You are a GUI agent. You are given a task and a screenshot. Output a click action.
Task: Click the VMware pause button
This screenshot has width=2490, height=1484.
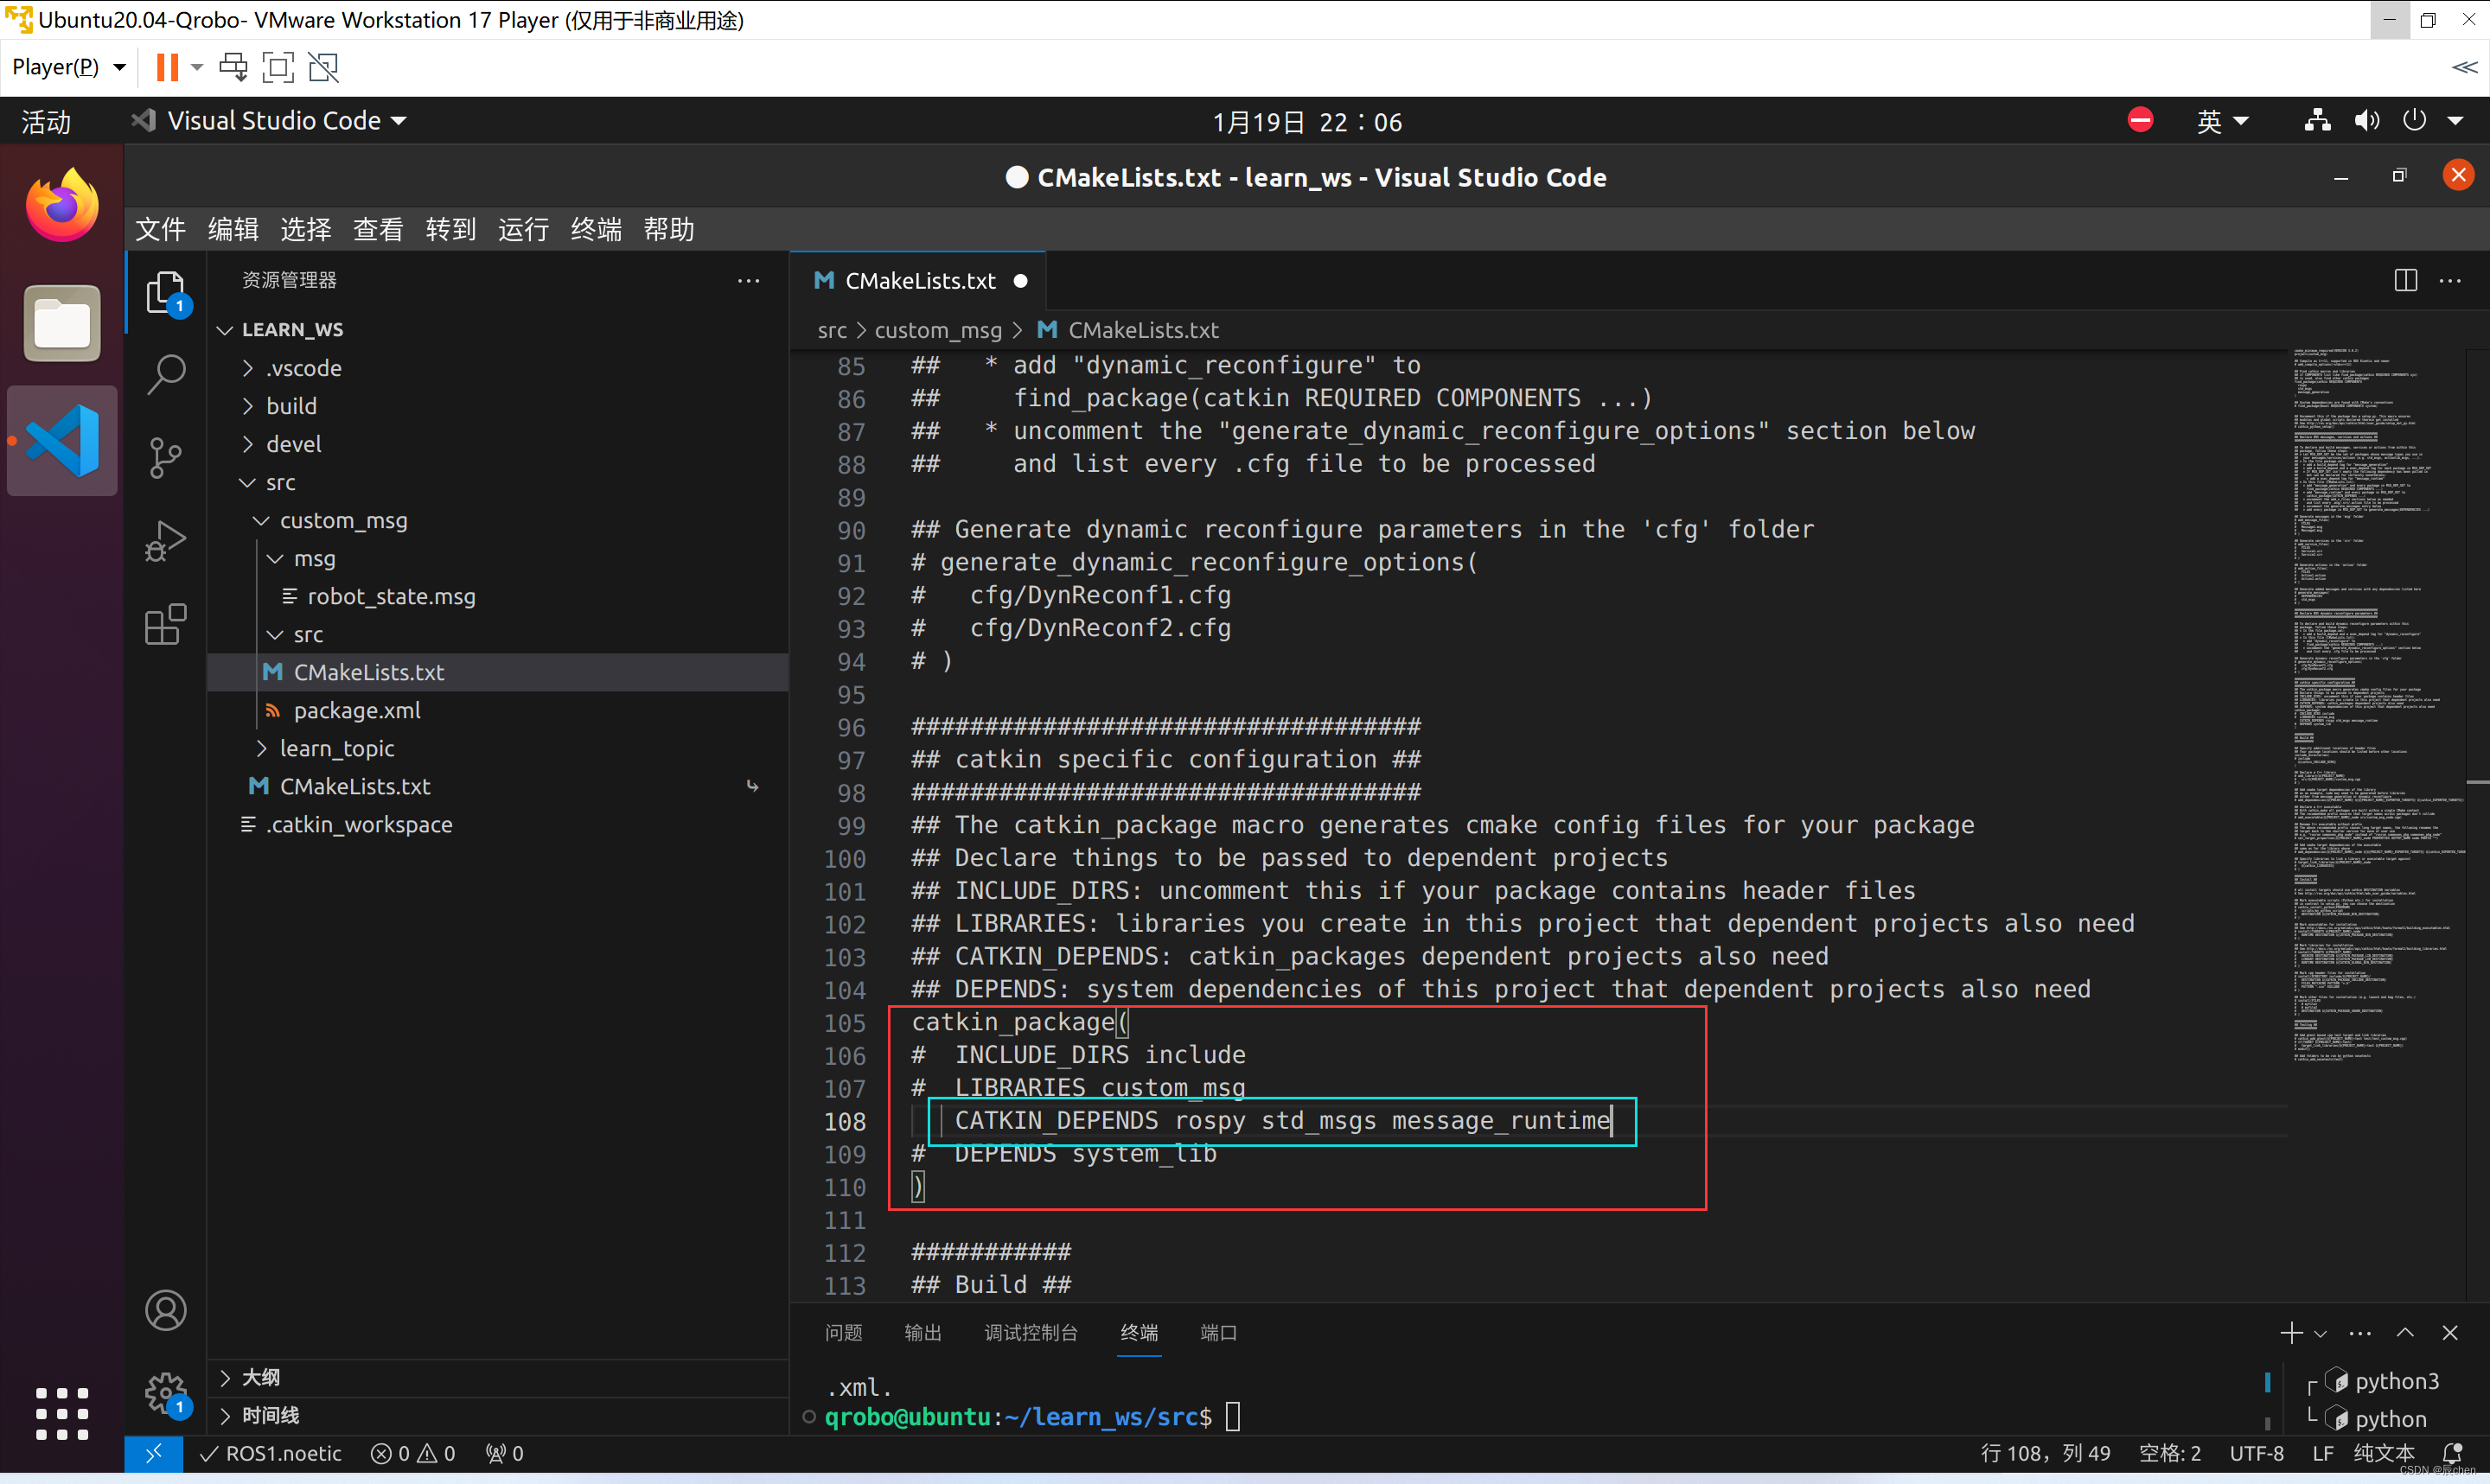point(167,67)
